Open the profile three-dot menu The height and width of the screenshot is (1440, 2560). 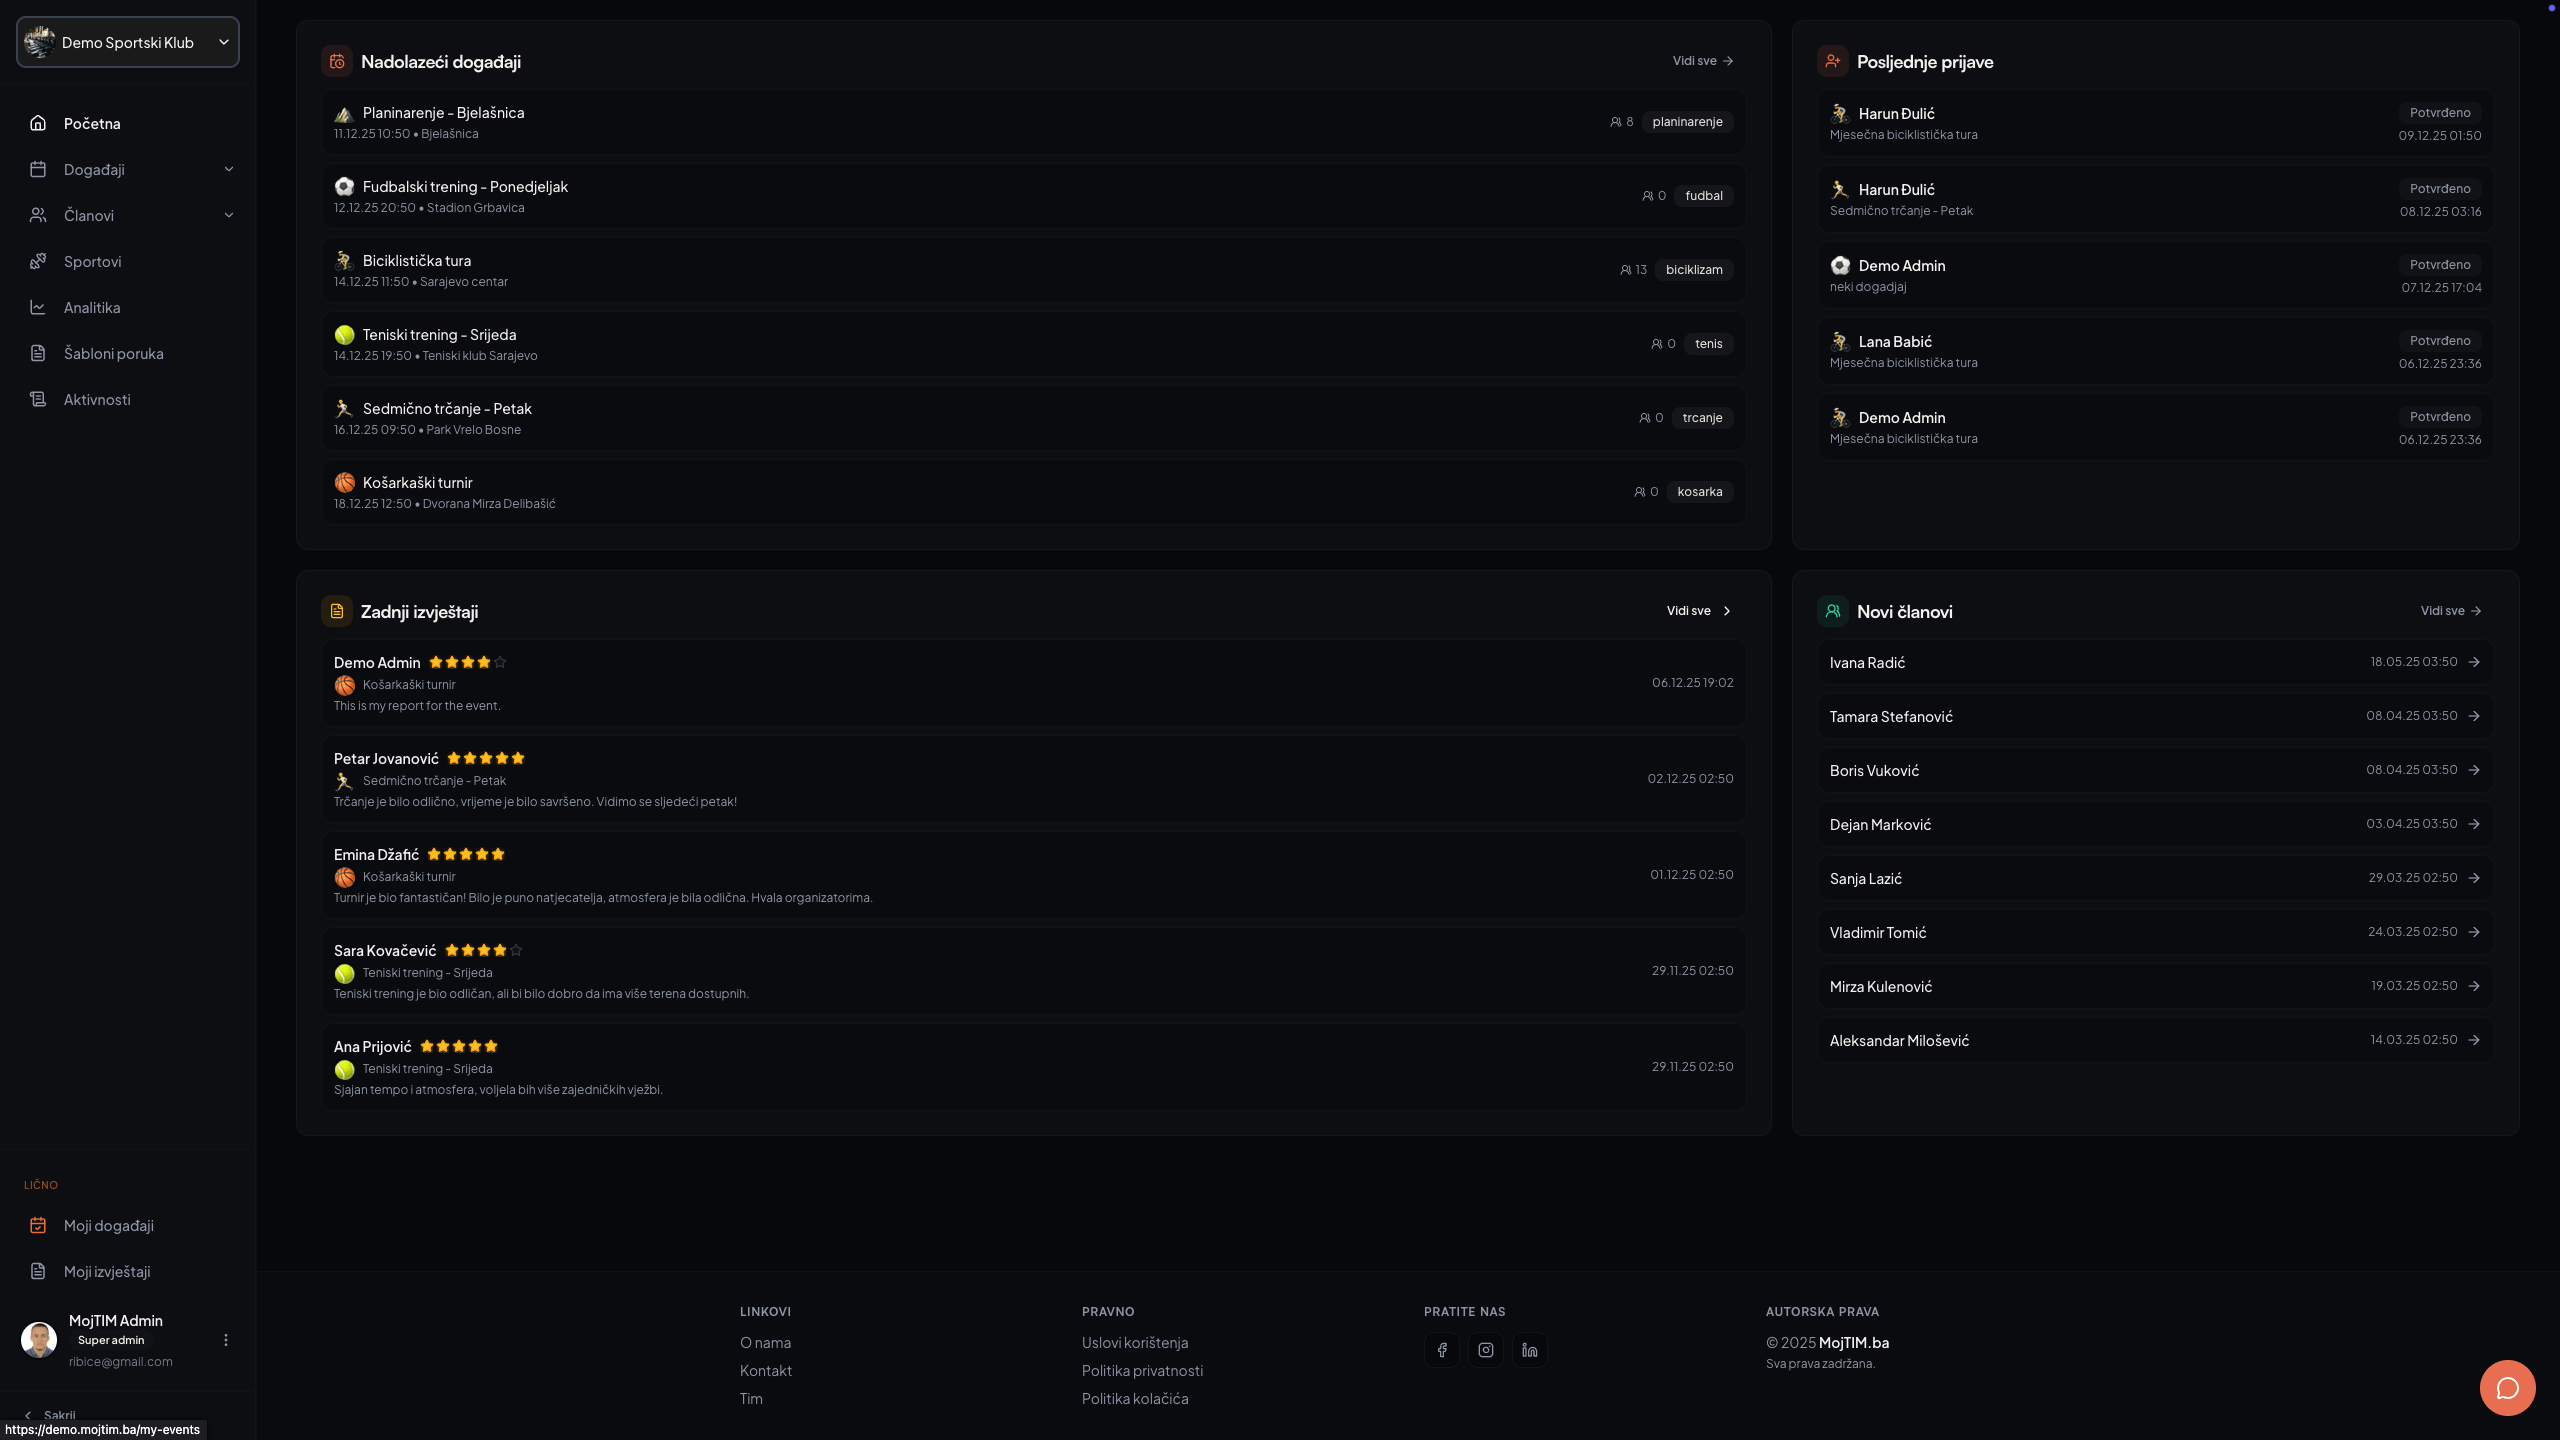[x=225, y=1338]
